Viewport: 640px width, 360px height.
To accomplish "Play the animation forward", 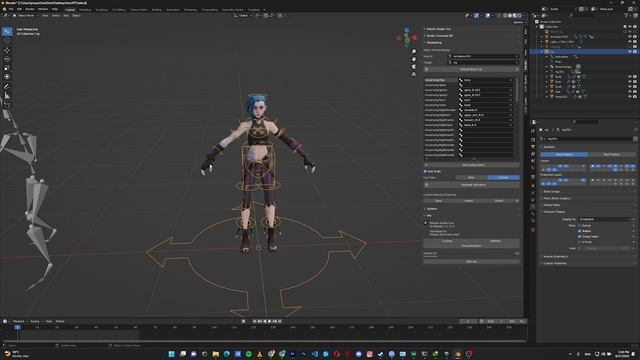I will (x=269, y=322).
